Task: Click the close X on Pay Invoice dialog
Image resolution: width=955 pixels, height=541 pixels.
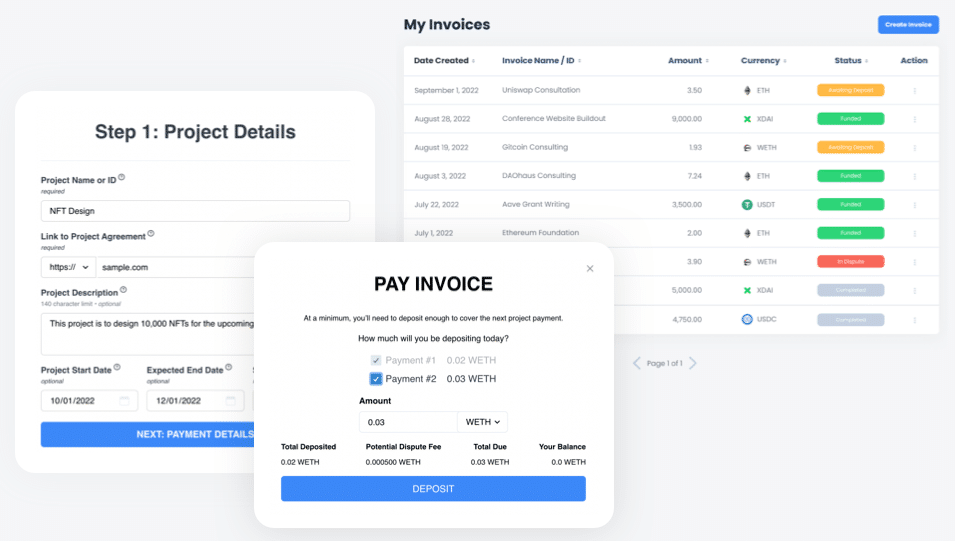Action: coord(590,268)
